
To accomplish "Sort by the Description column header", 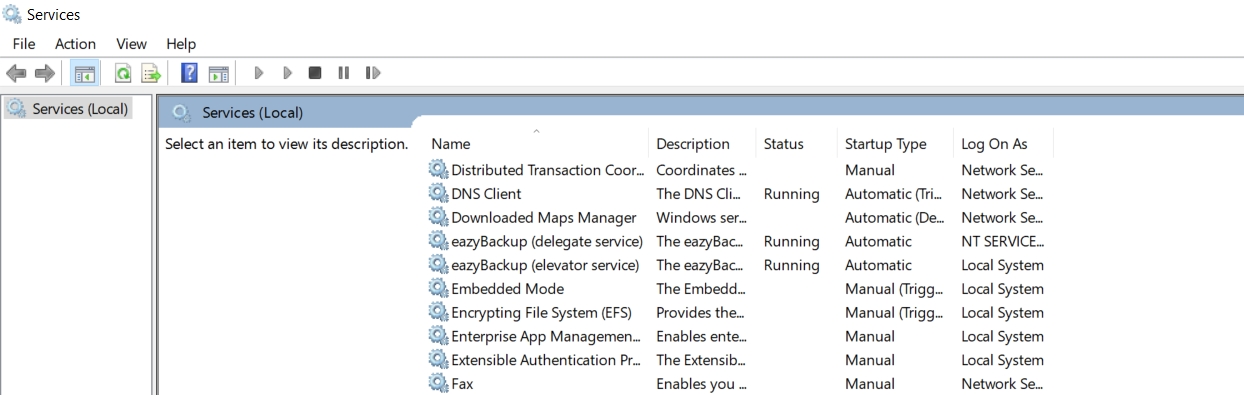I will click(702, 143).
